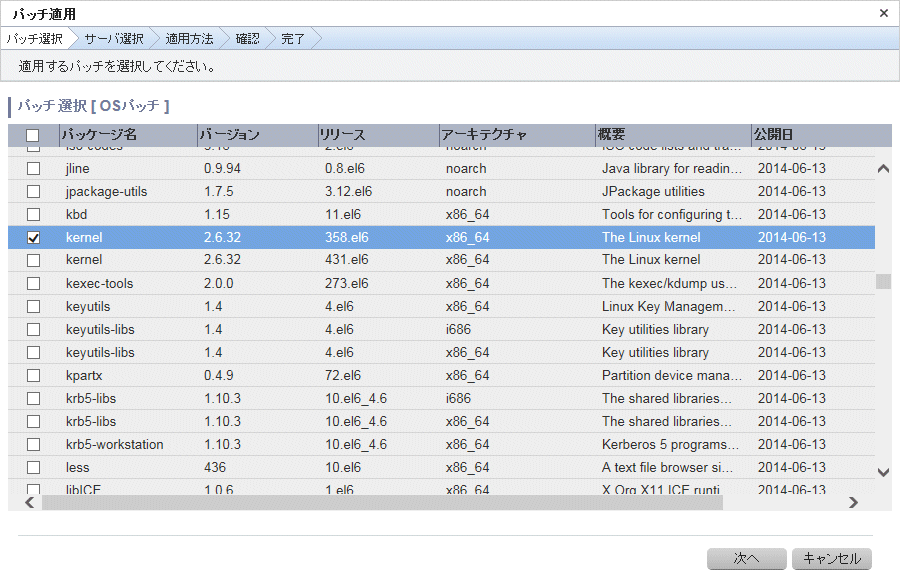Viewport: 900px width, 581px height.
Task: Check the less package checkbox
Action: click(x=33, y=467)
